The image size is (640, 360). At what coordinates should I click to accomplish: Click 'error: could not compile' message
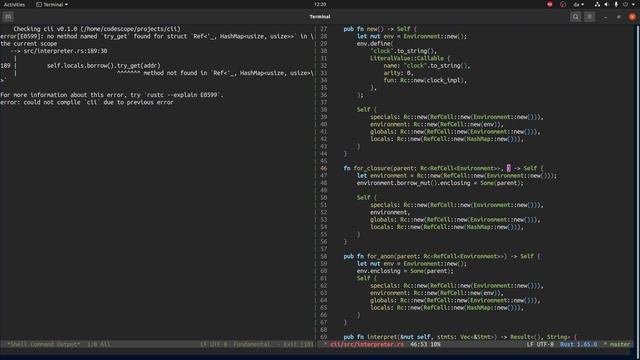pos(40,102)
